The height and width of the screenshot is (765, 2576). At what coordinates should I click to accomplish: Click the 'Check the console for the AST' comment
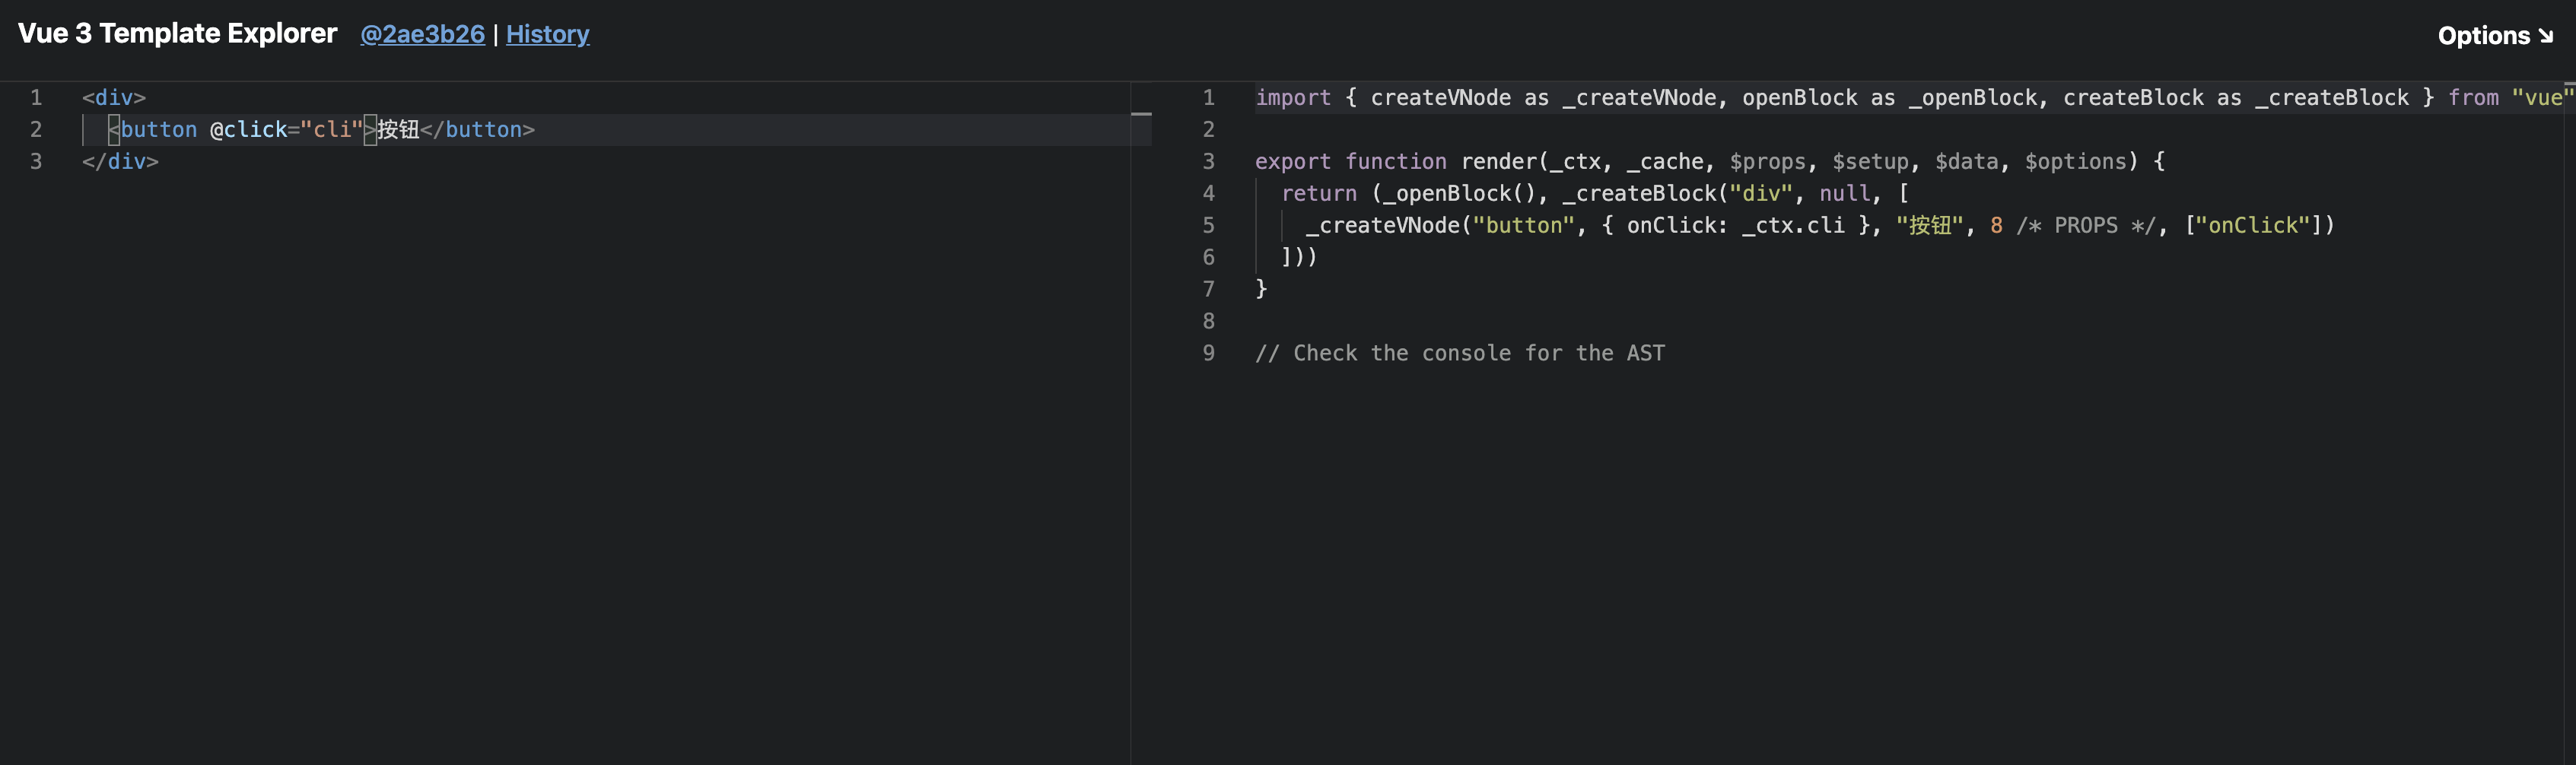point(1460,353)
